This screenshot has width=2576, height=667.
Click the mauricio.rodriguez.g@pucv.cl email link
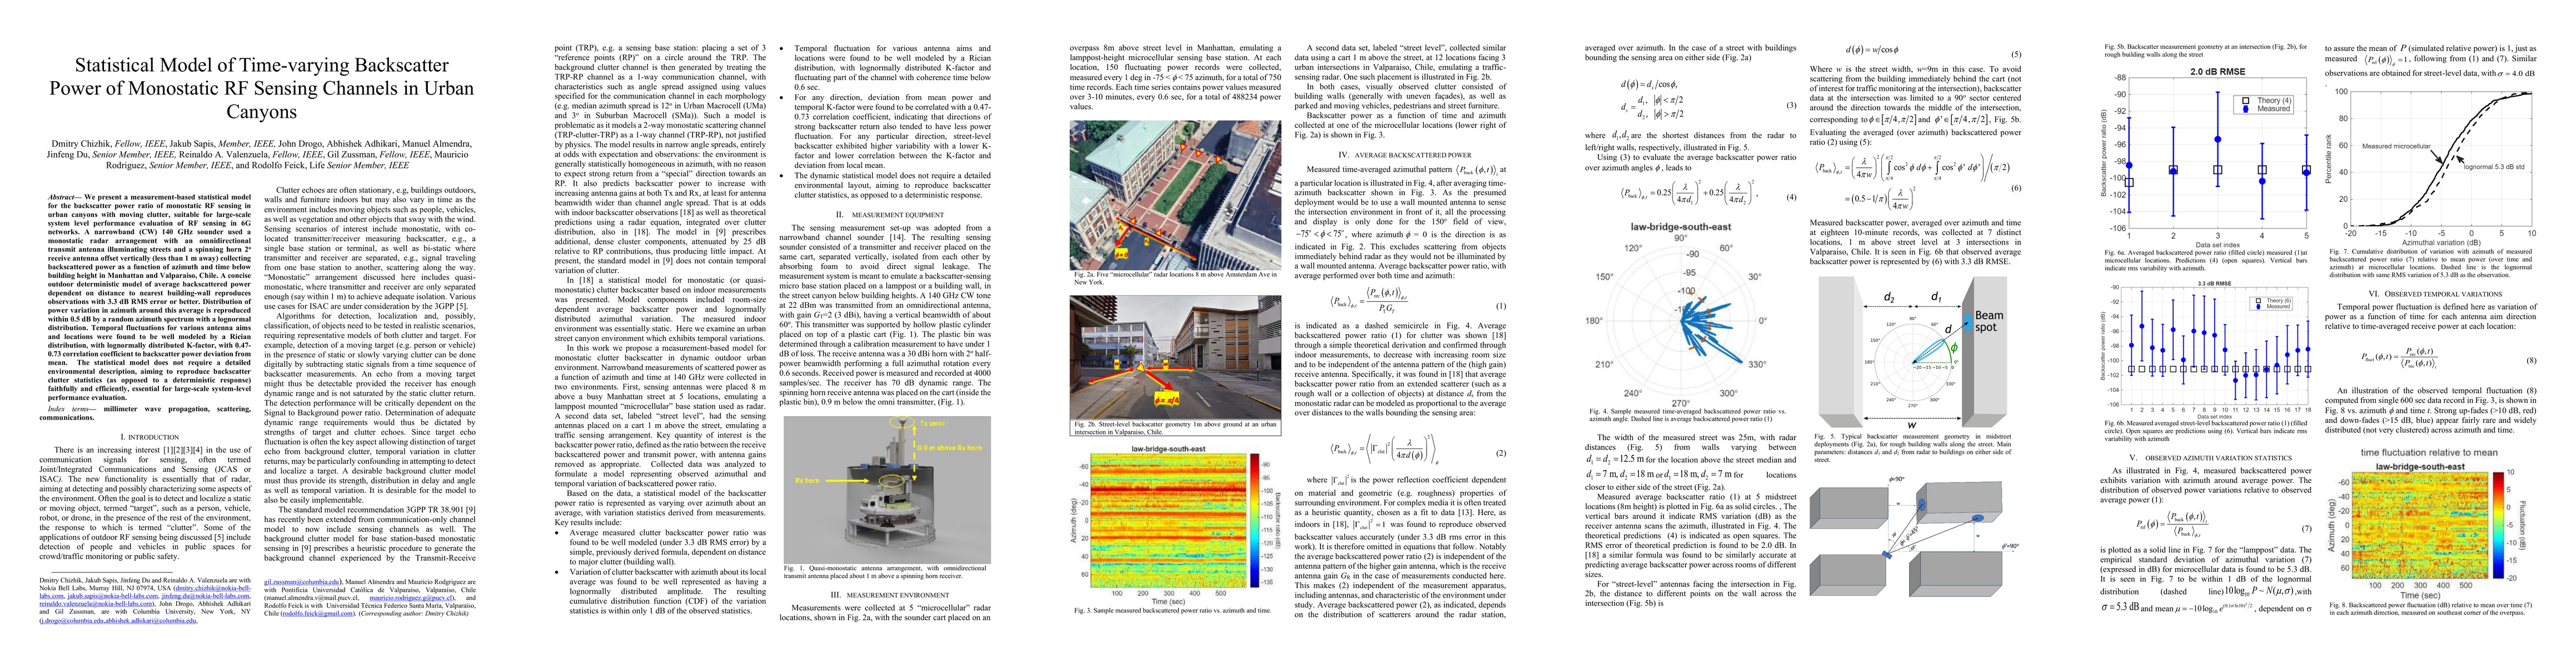tap(411, 598)
